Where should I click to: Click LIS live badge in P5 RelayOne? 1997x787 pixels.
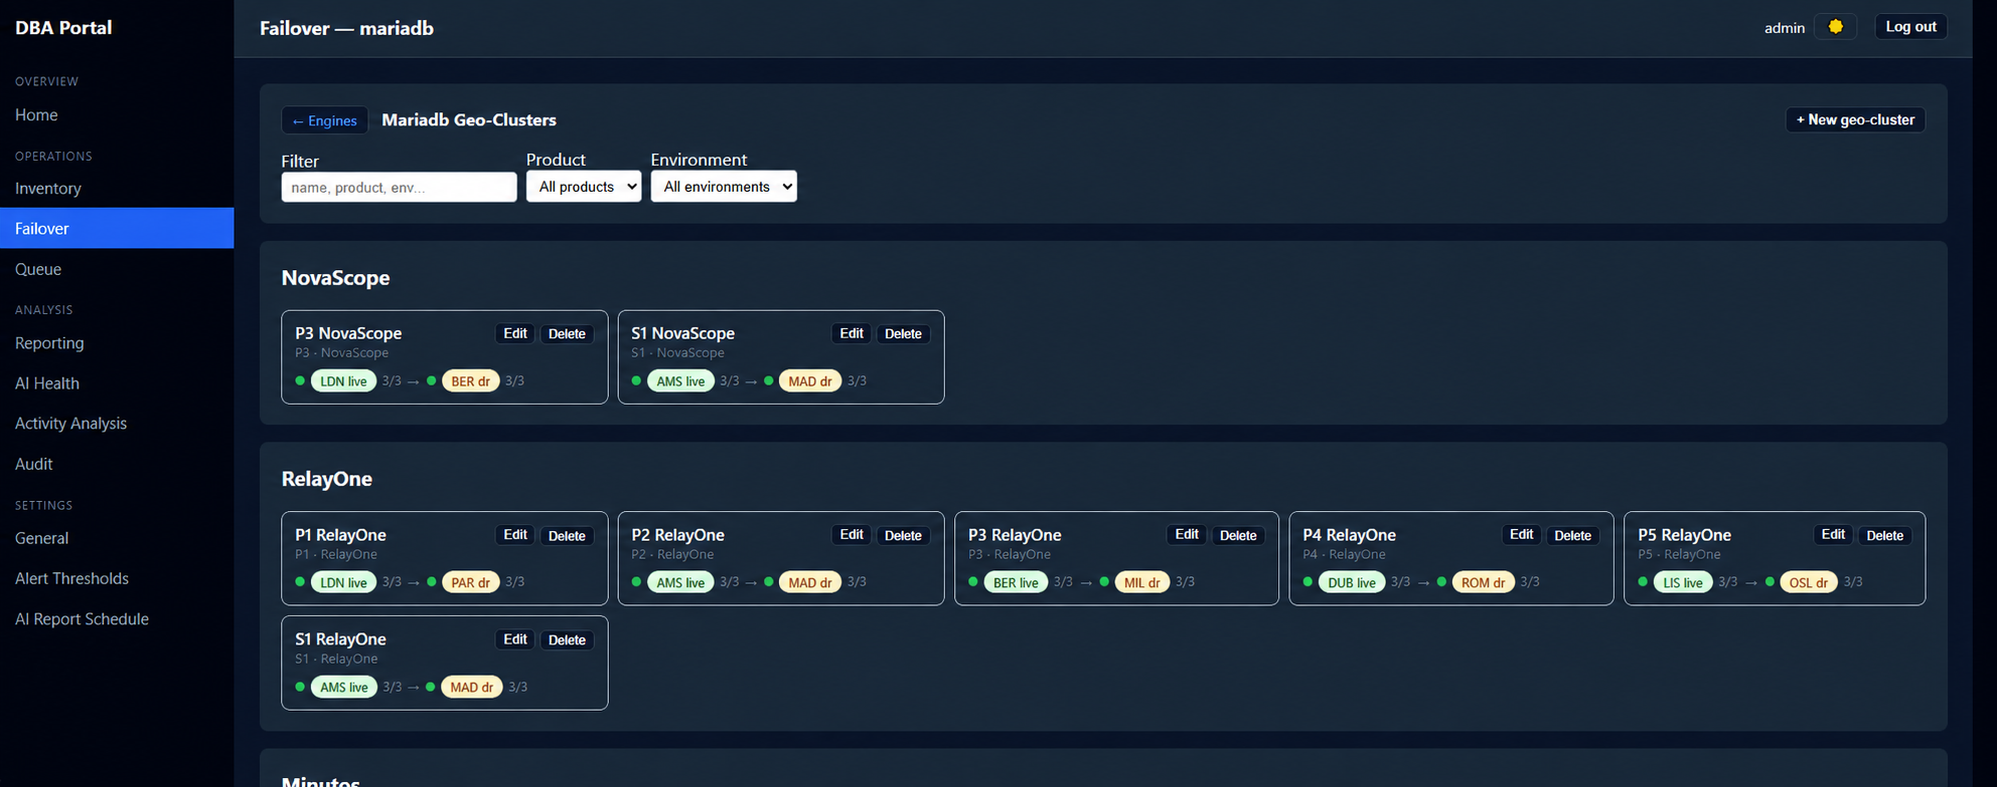(1683, 582)
